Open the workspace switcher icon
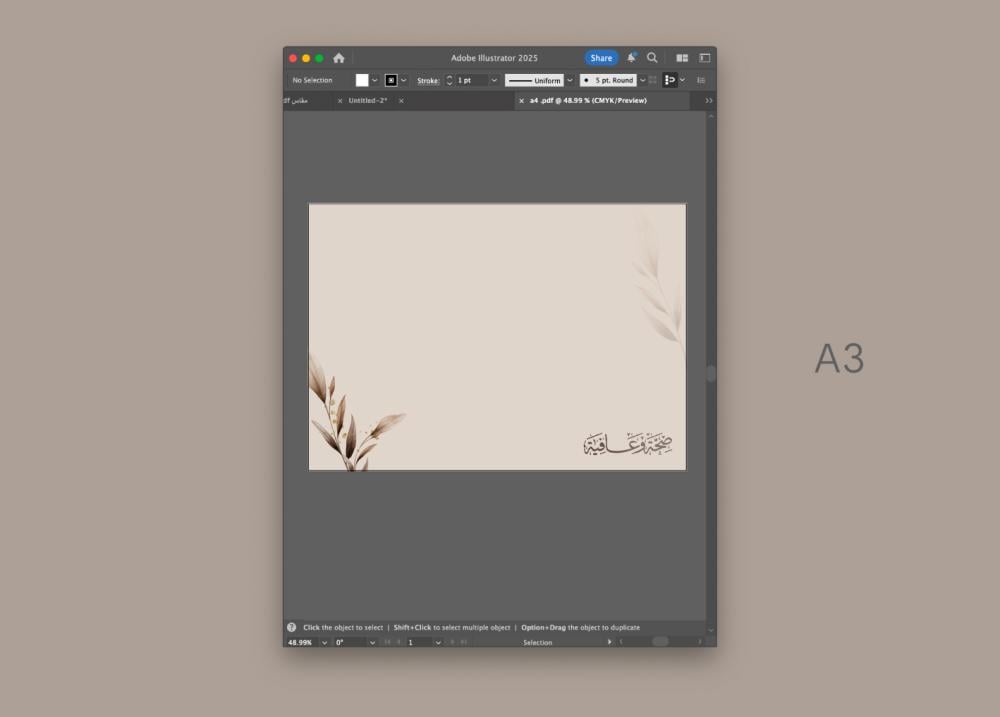This screenshot has height=717, width=1000. click(x=704, y=58)
